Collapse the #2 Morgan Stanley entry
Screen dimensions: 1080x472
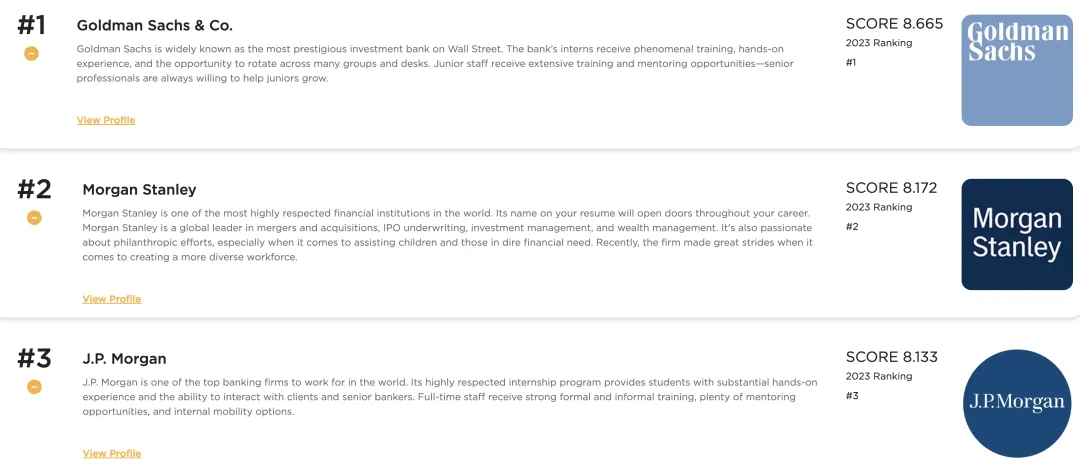[34, 218]
